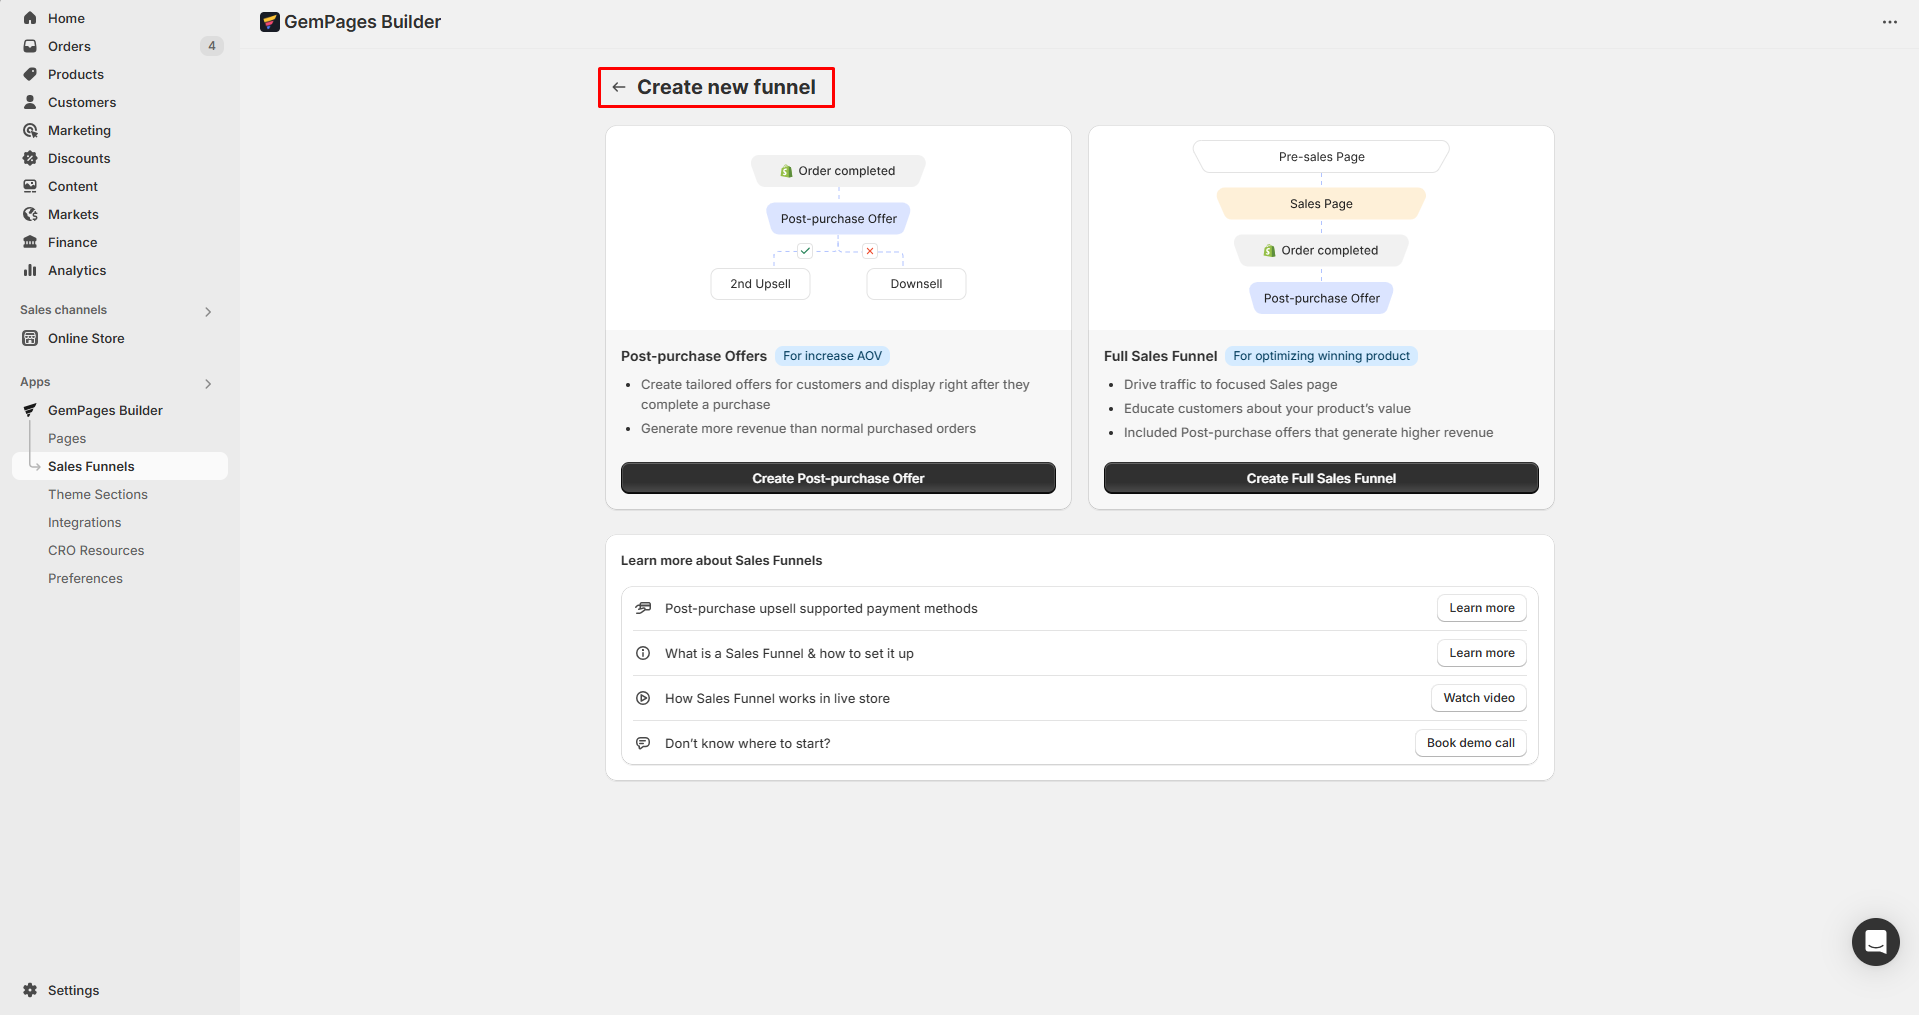Click the Customers person icon
1919x1015 pixels.
tap(30, 102)
